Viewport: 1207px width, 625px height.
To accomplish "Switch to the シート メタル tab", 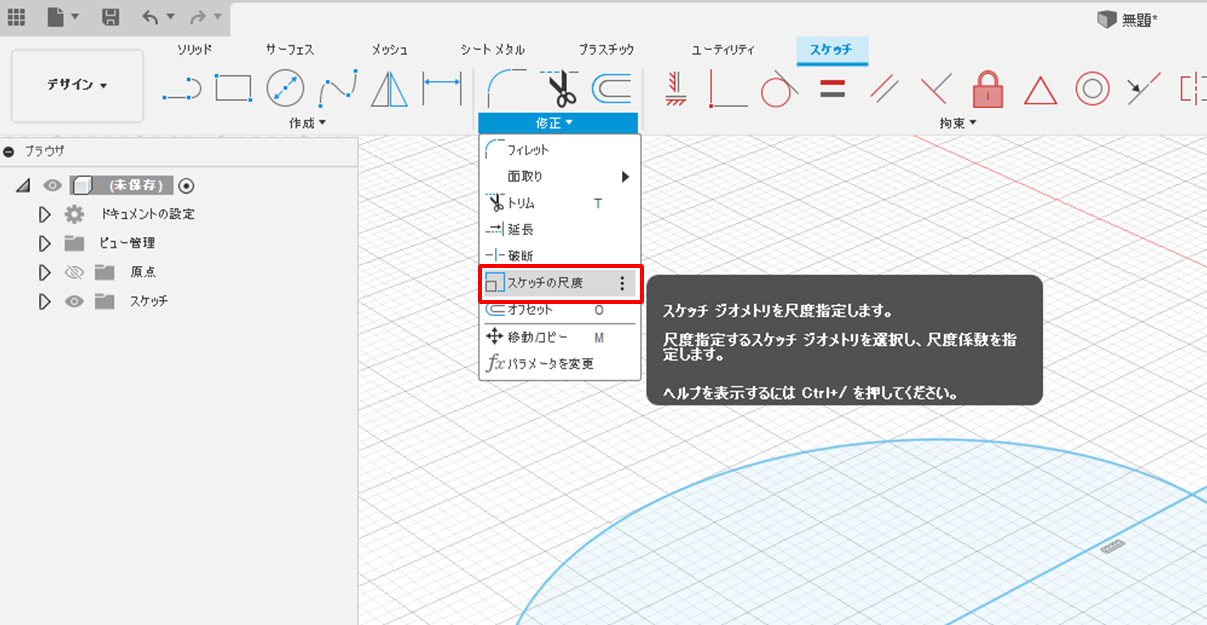I will (492, 49).
